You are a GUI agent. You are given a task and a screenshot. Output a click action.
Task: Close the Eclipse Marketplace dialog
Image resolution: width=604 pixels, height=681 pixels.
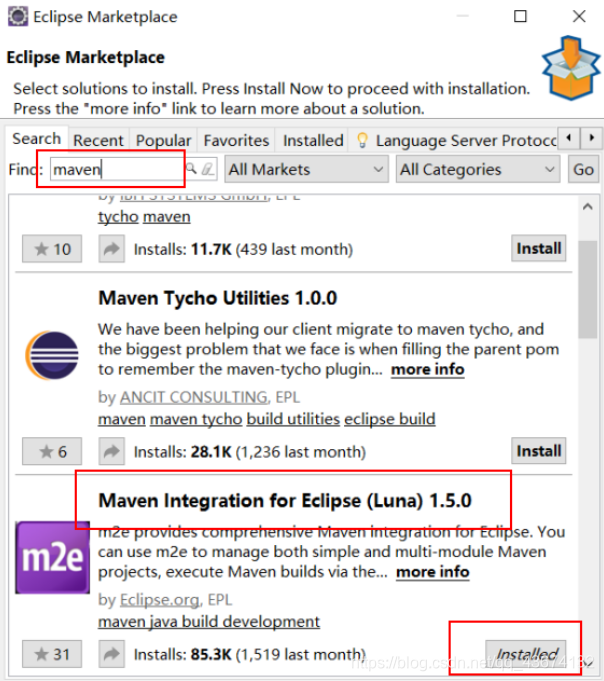tap(579, 16)
